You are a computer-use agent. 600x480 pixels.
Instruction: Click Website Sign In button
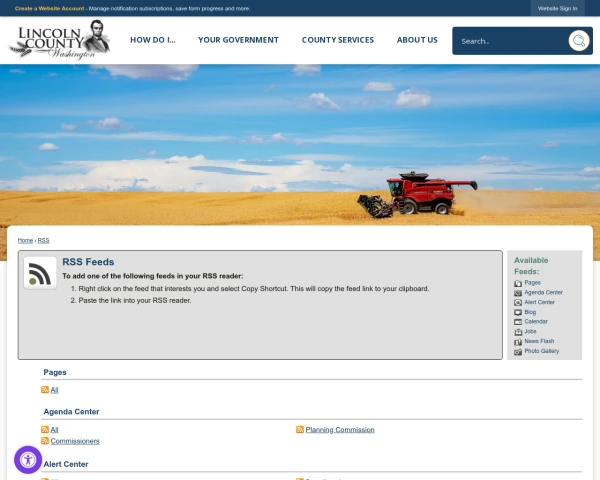tap(558, 8)
